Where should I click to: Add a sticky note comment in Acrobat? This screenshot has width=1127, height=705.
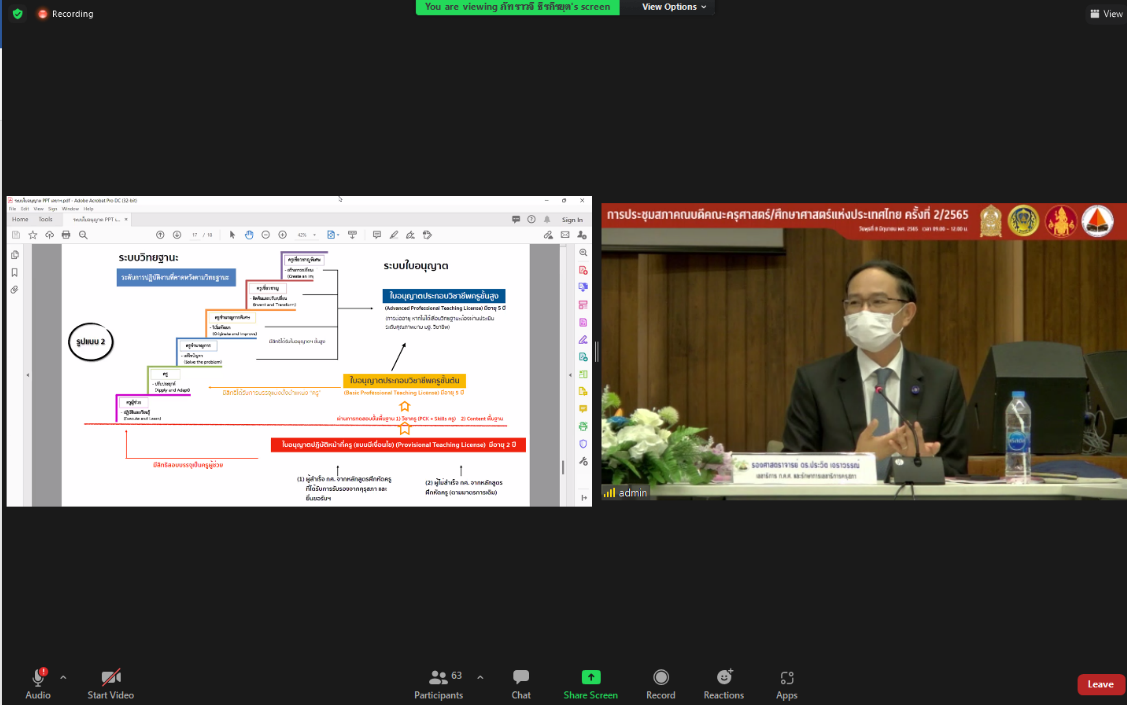pos(377,235)
